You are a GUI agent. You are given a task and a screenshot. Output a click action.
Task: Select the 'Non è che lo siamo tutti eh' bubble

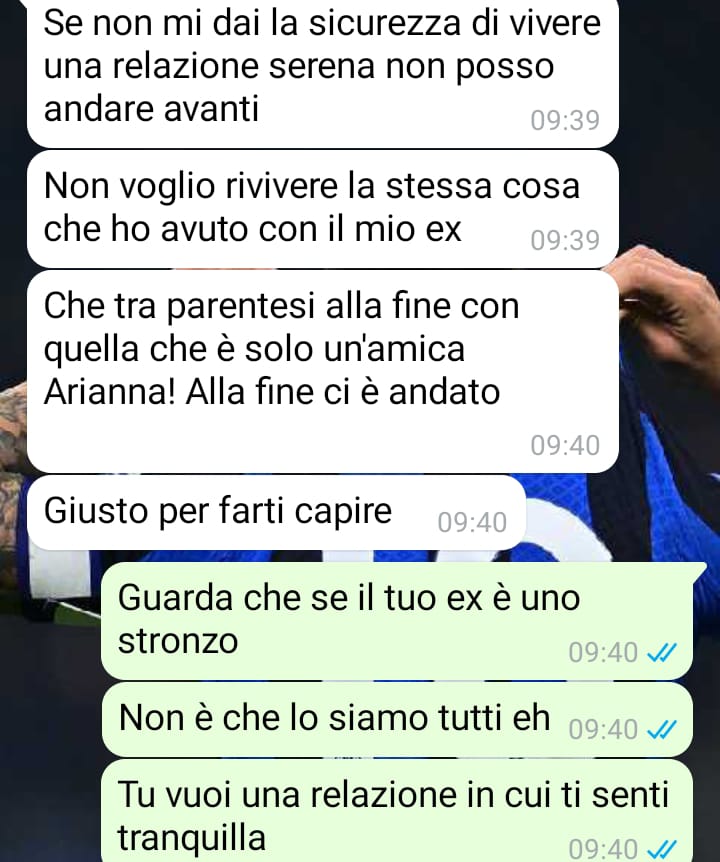397,720
